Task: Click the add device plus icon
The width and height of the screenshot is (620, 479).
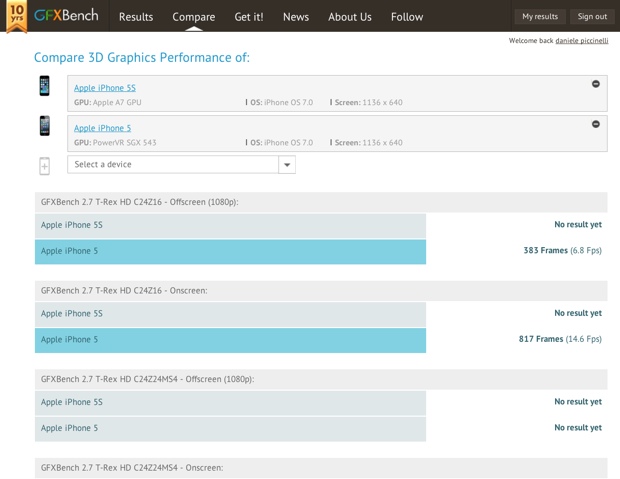Action: [x=45, y=166]
